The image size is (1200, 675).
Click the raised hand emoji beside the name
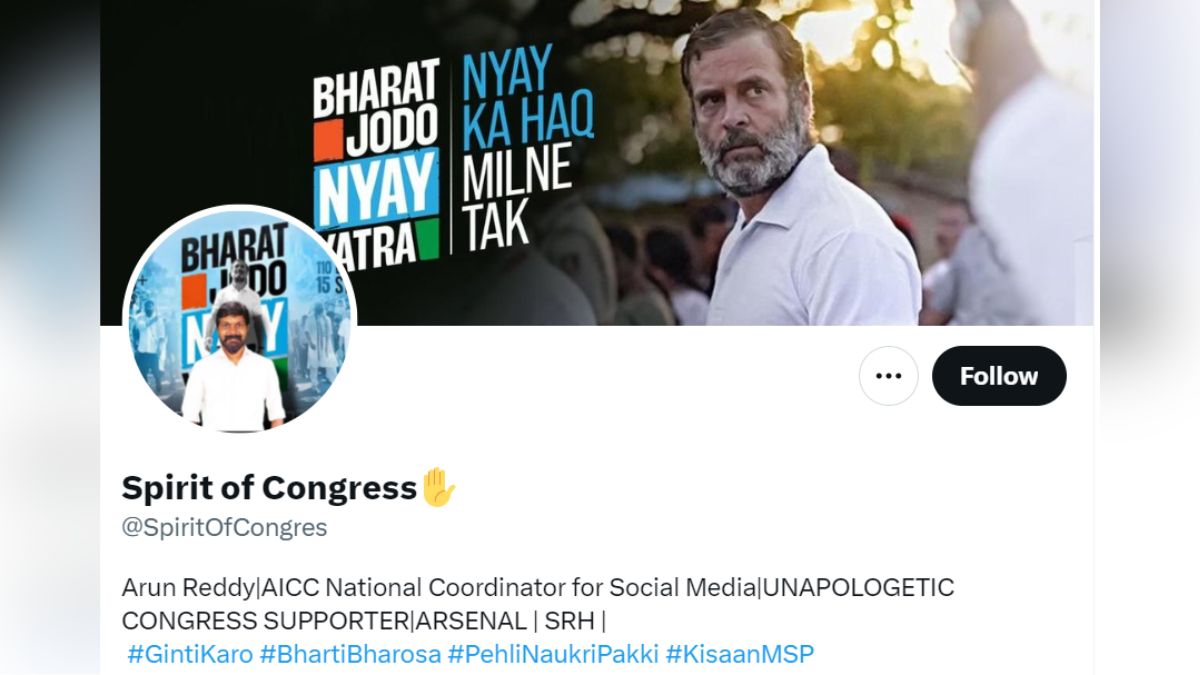point(438,488)
